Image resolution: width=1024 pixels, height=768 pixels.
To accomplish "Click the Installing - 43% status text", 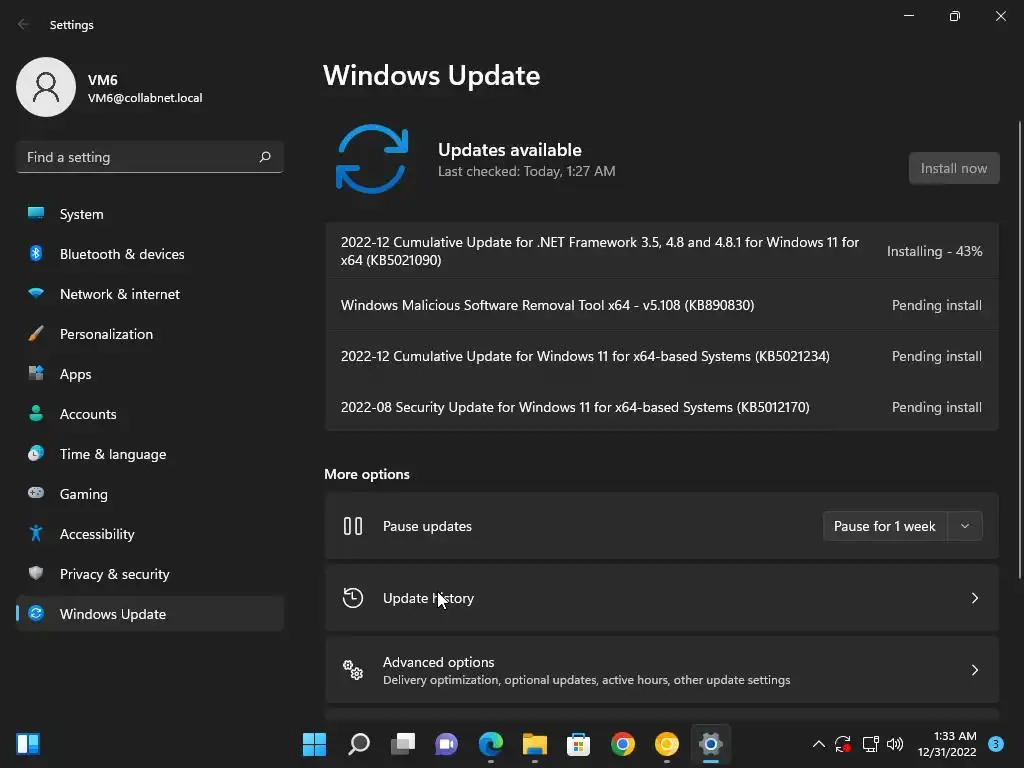I will [934, 251].
